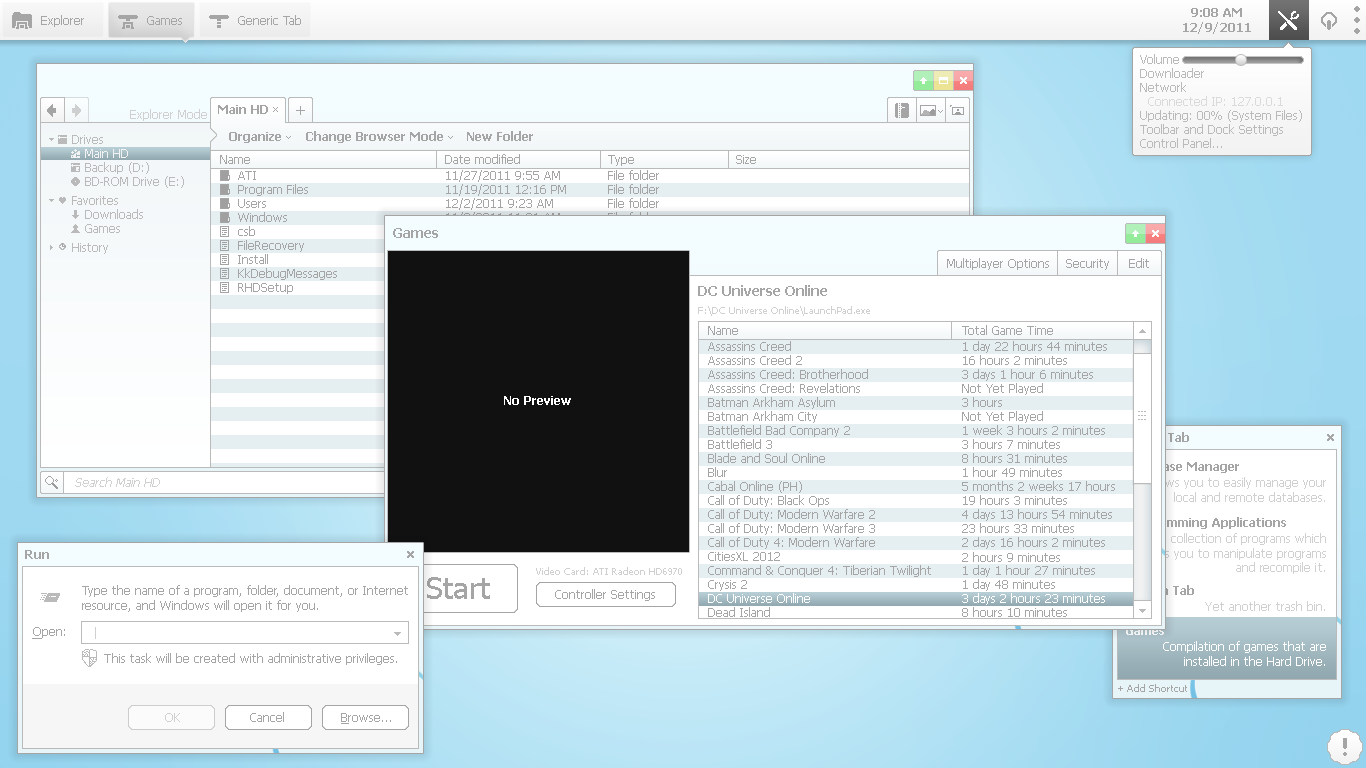Viewport: 1366px width, 768px height.
Task: Click Downloader in the settings popup
Action: click(1171, 73)
